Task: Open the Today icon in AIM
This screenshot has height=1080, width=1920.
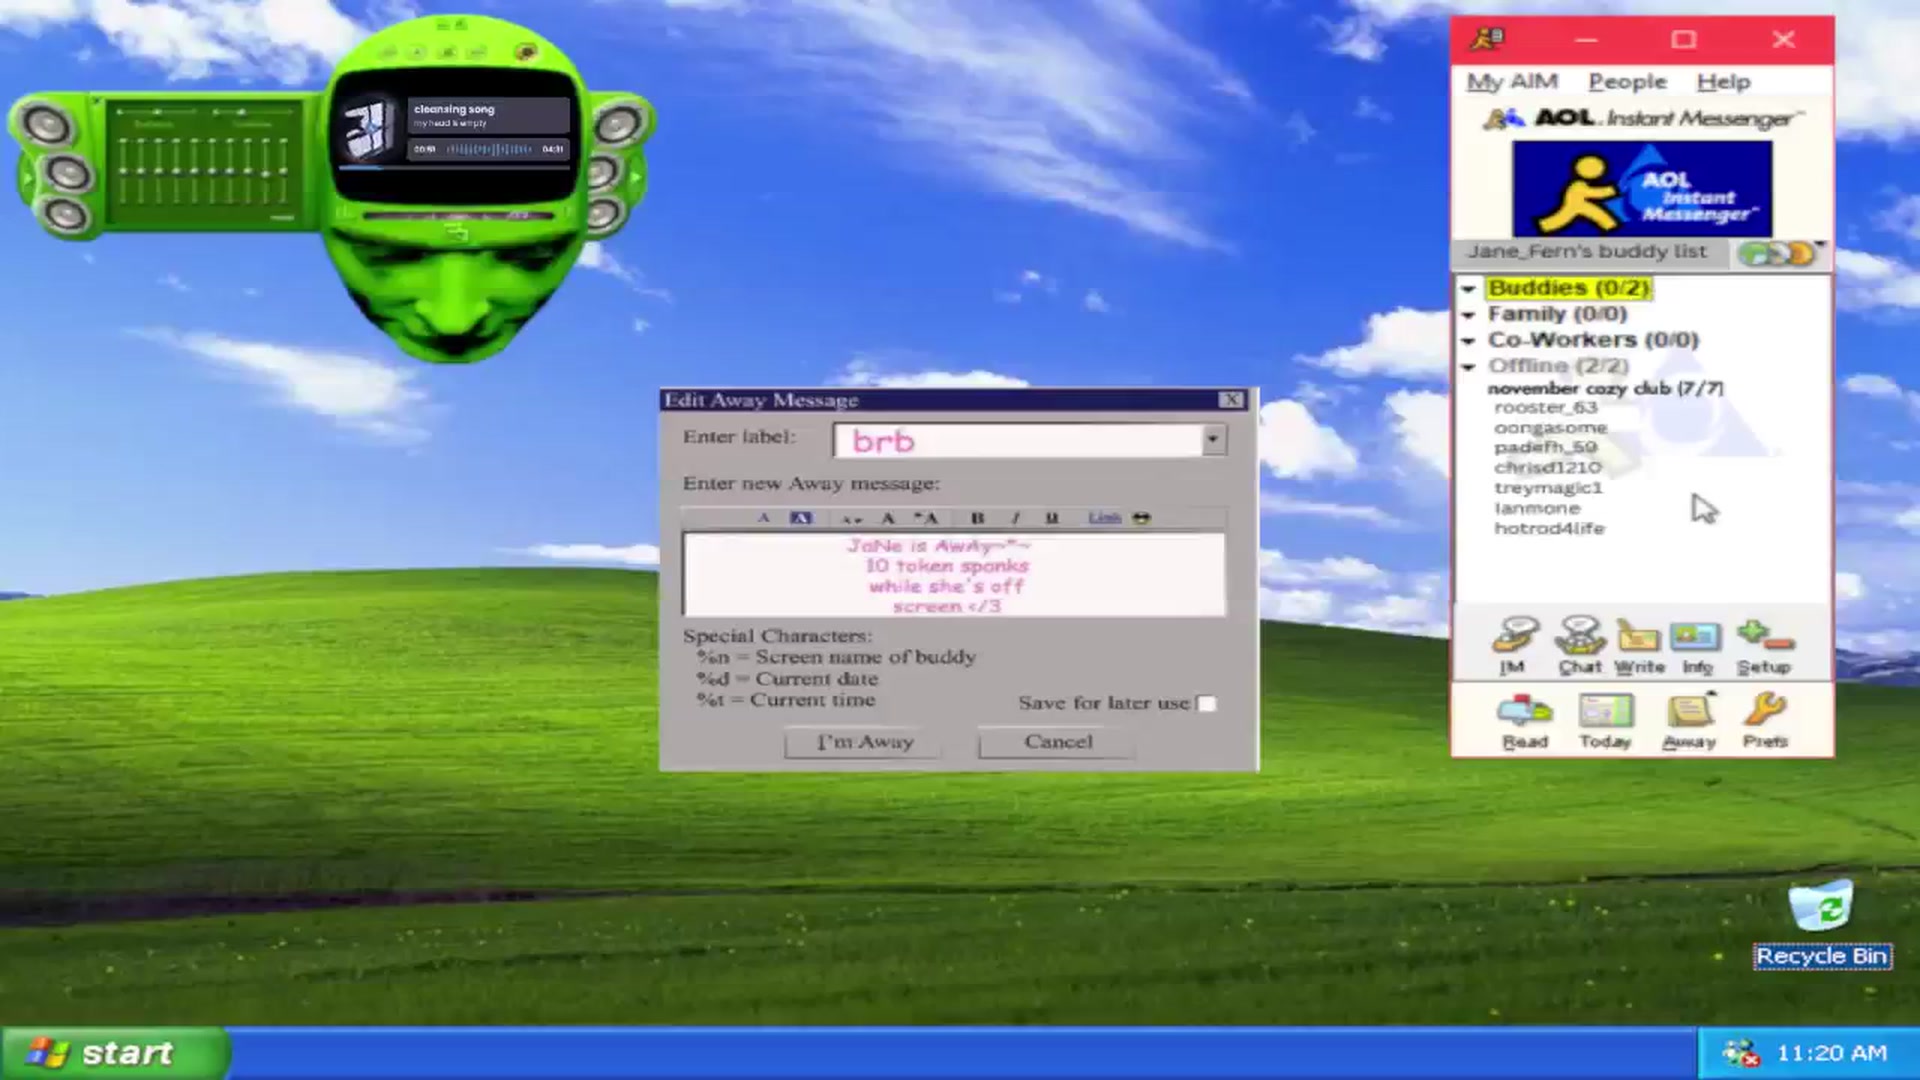Action: (1605, 721)
